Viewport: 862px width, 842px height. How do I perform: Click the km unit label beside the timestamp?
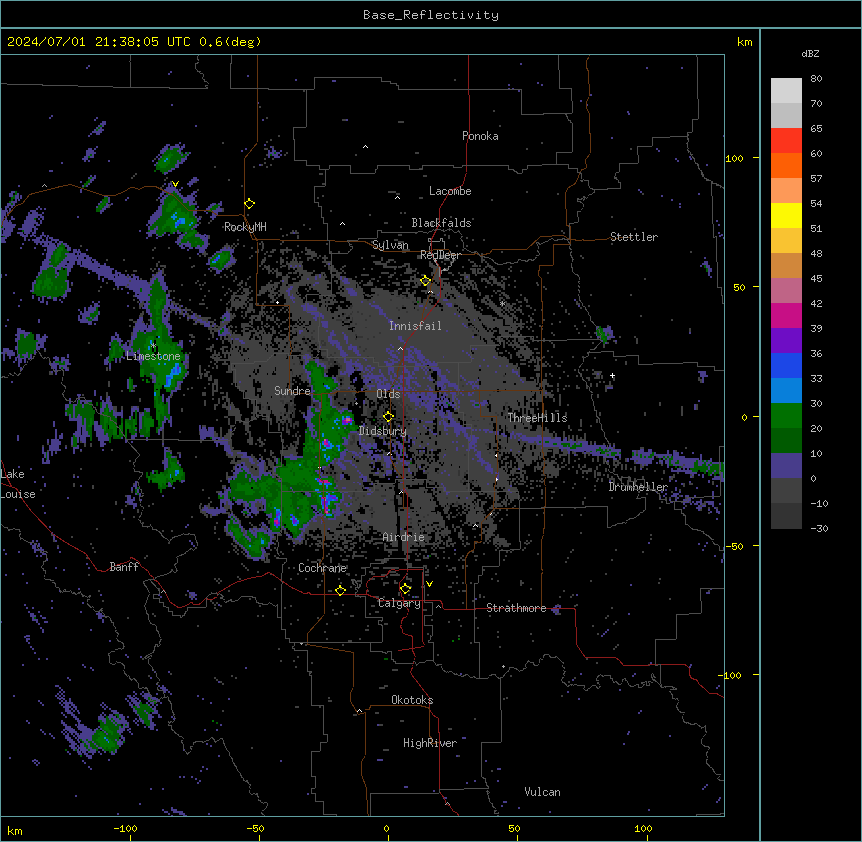(745, 42)
